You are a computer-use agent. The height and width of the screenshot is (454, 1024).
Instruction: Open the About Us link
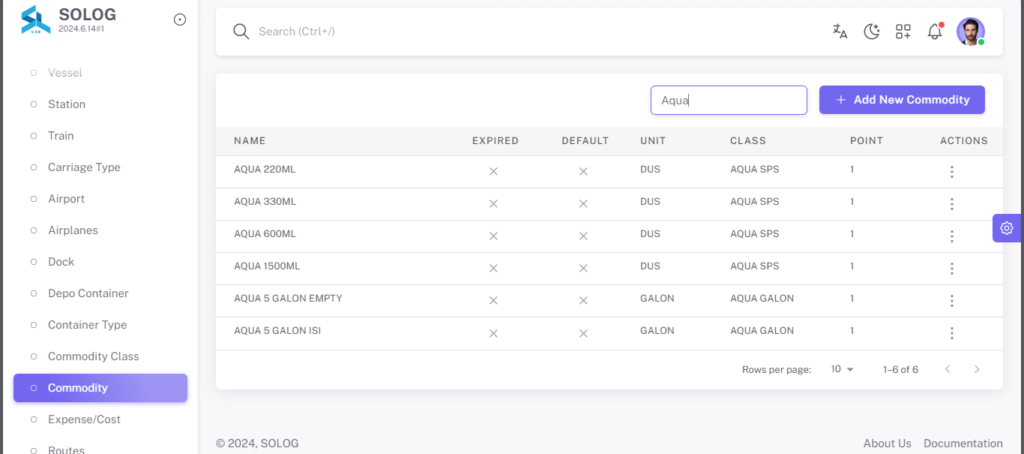(887, 443)
